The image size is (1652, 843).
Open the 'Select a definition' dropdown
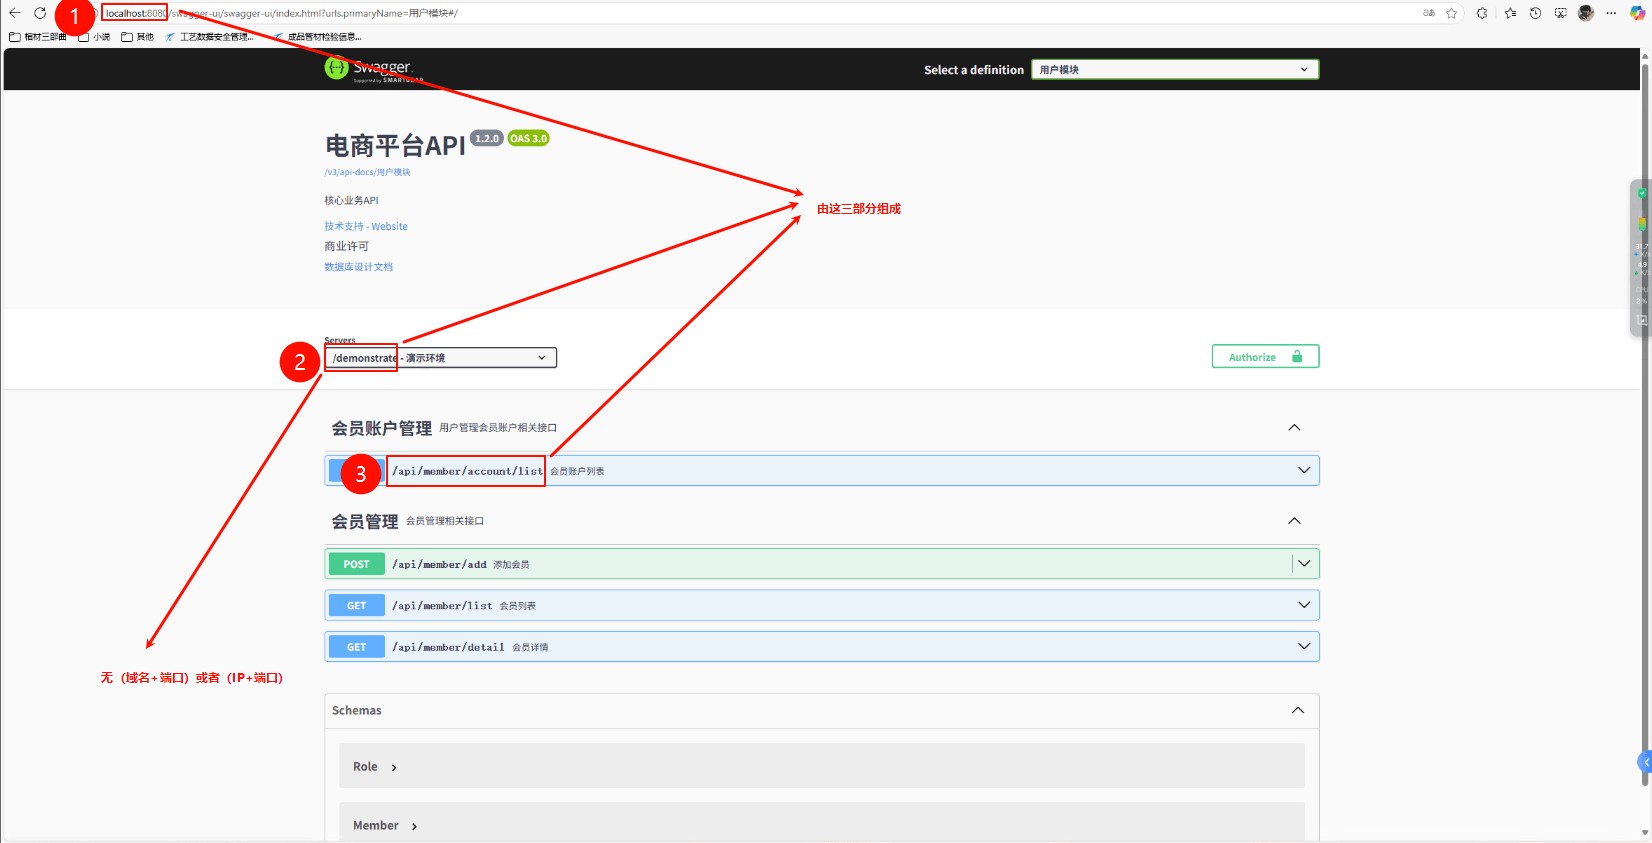[x=1174, y=69]
